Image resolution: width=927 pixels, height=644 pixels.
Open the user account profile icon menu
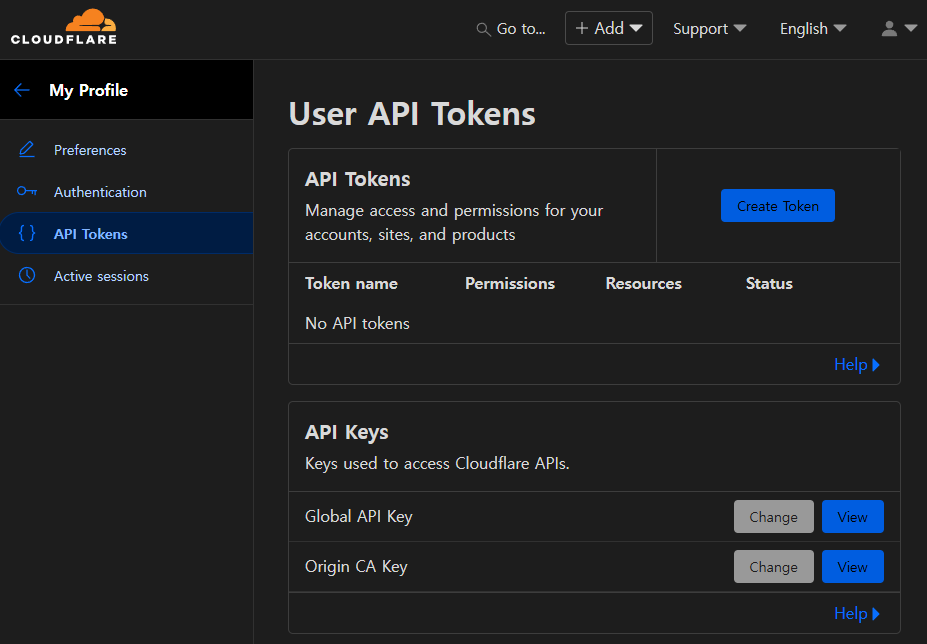coord(898,29)
